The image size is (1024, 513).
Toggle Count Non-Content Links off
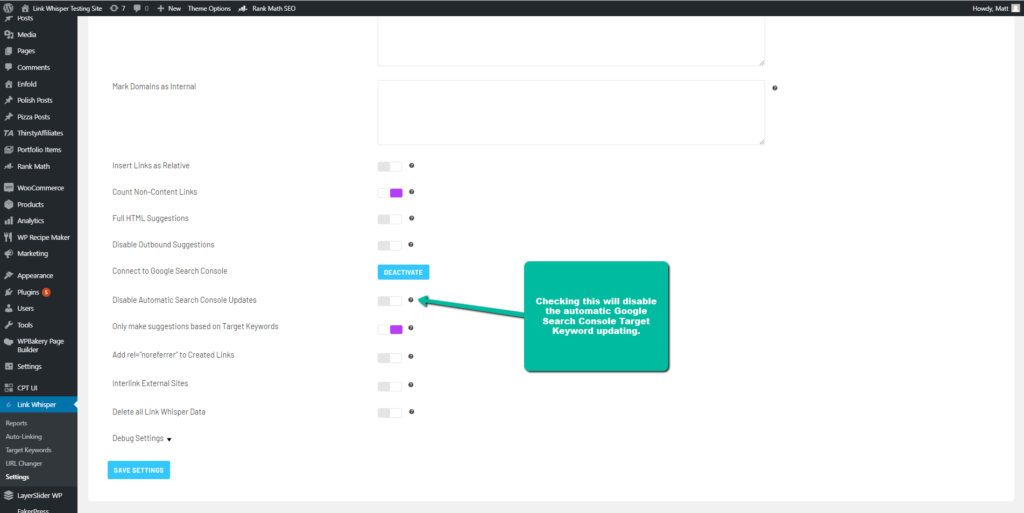pos(390,193)
